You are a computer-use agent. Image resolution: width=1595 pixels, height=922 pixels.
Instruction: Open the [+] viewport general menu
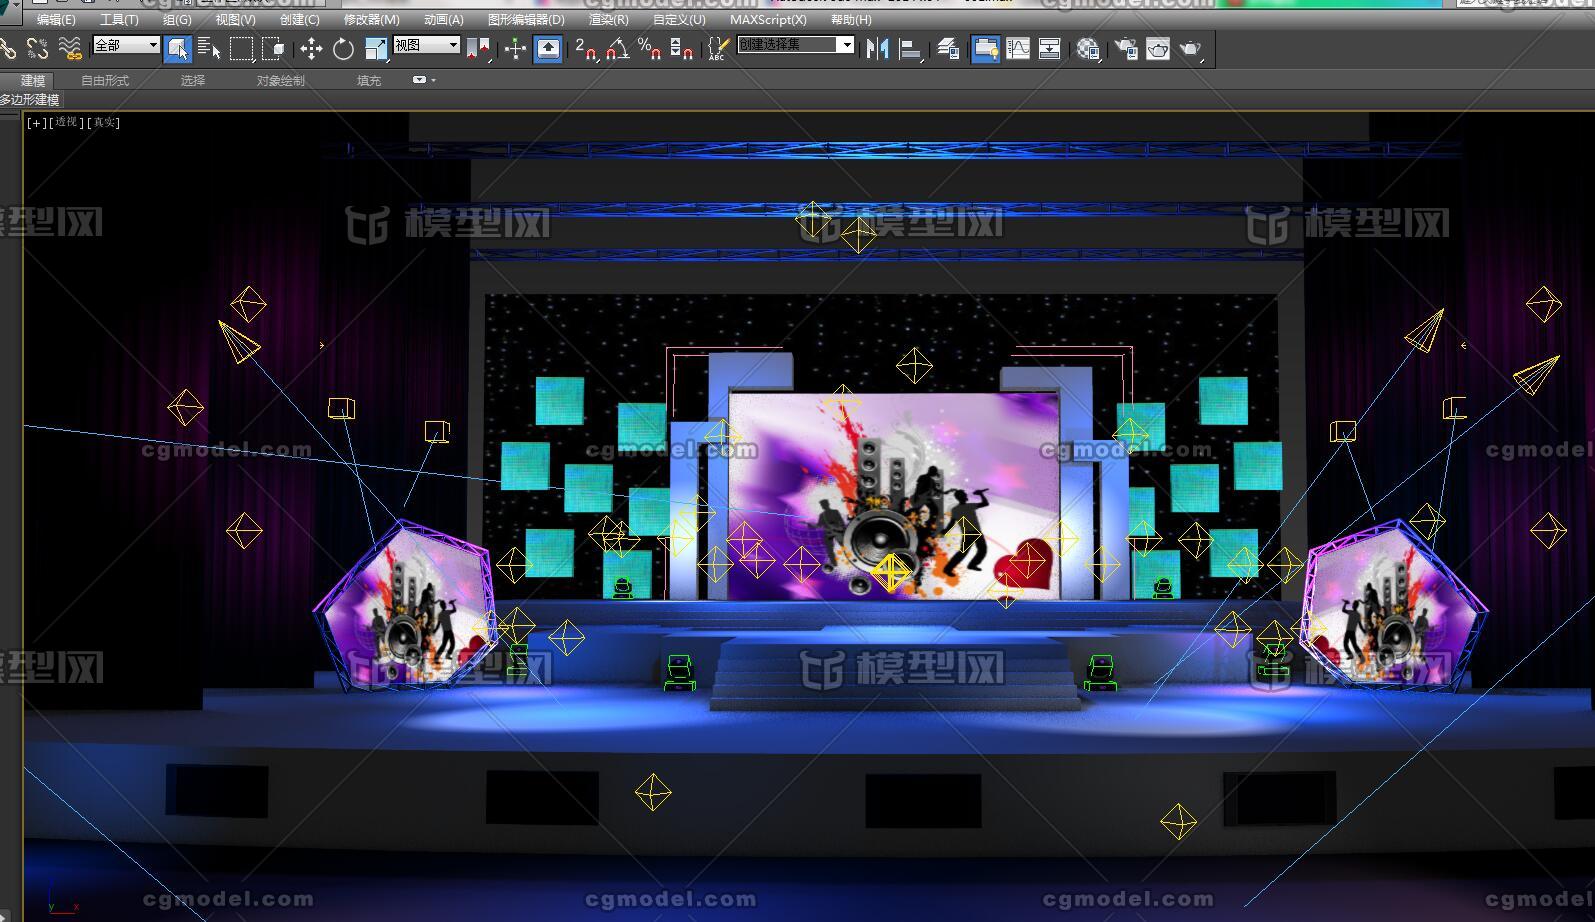(36, 122)
